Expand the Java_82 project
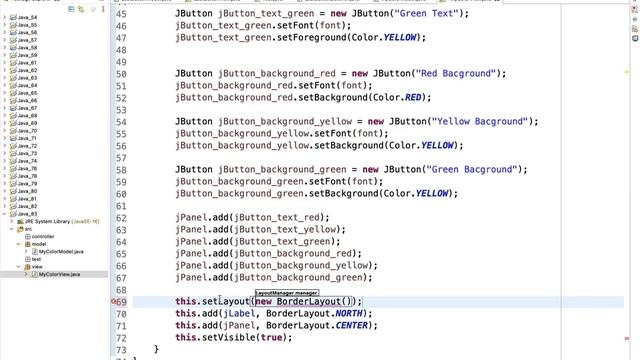640x360 pixels. pos(4,206)
